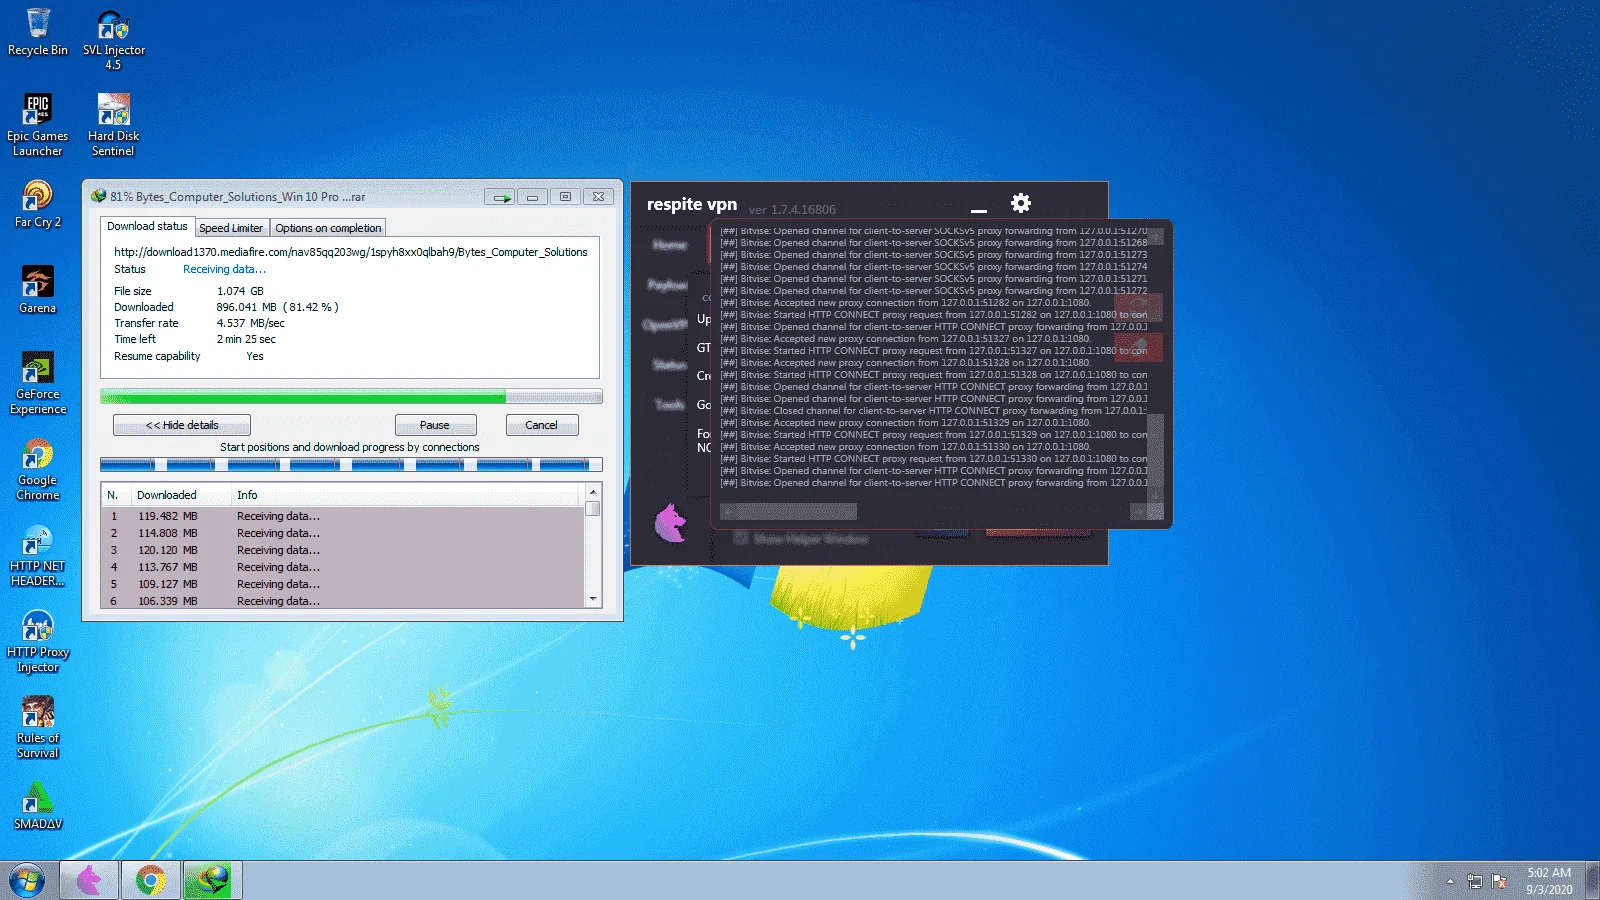Click the green arrow button in download title bar
1600x900 pixels.
tap(501, 197)
